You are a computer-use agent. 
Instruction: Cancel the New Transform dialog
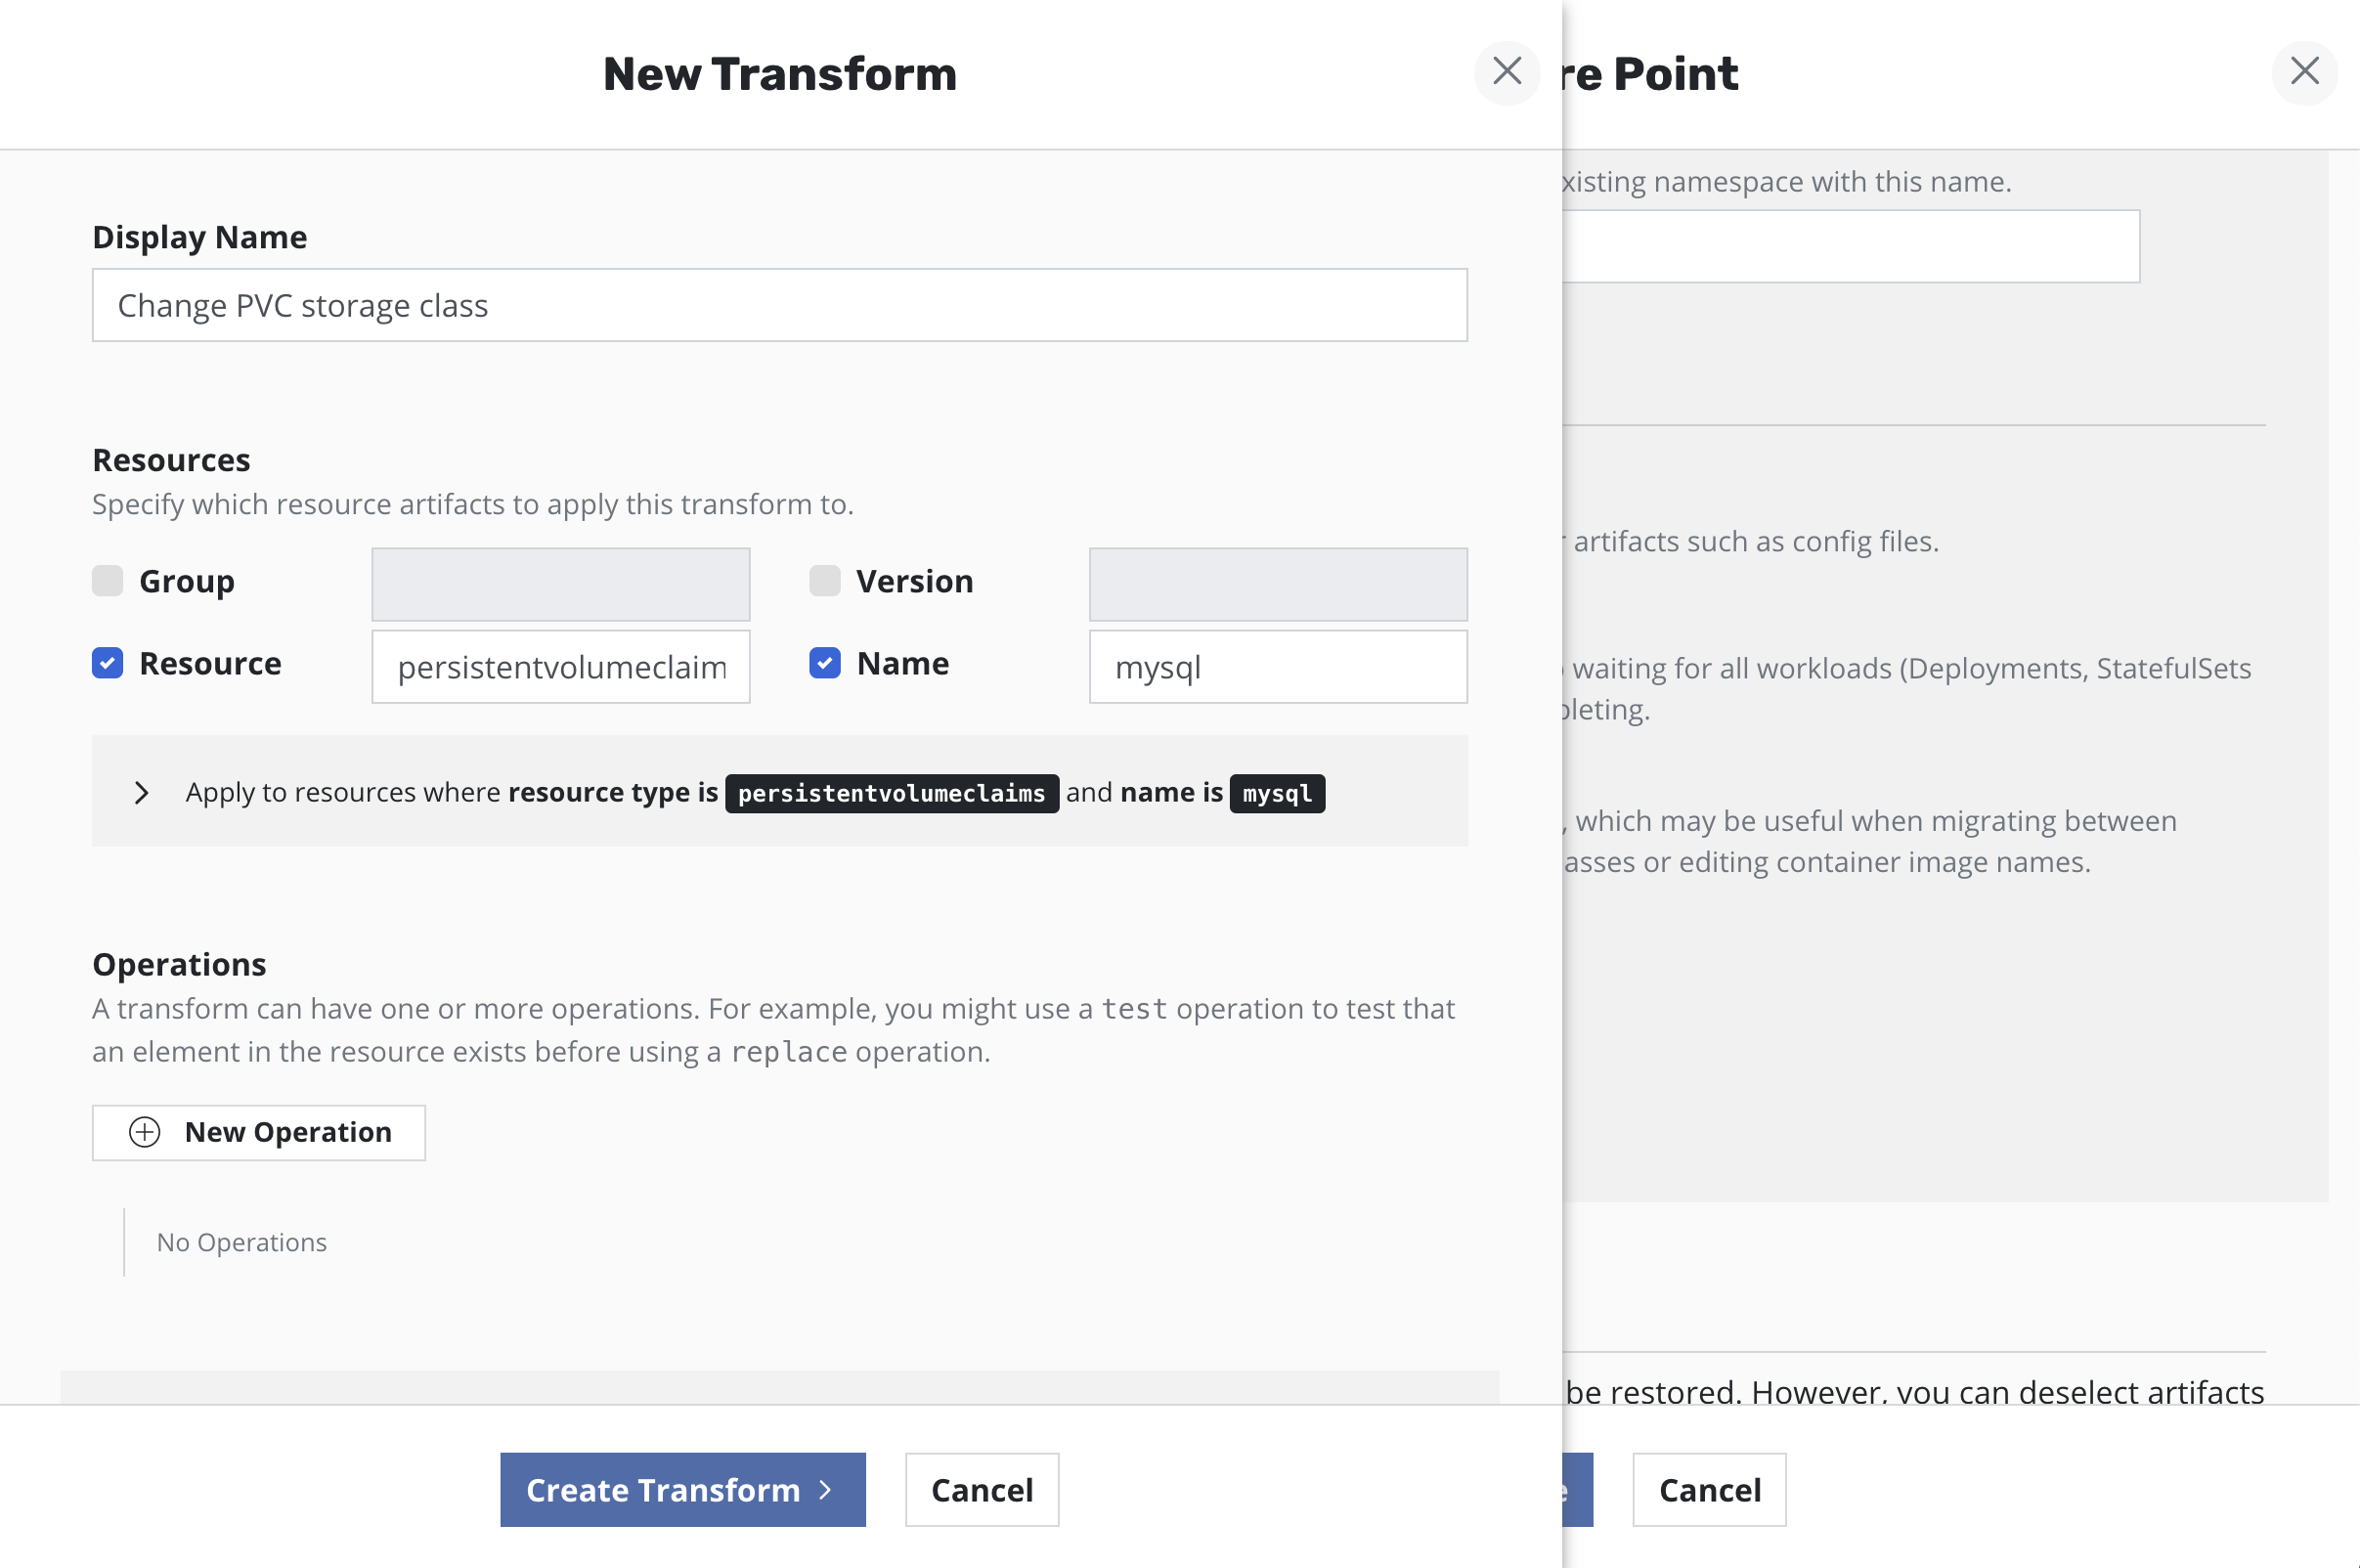click(981, 1490)
